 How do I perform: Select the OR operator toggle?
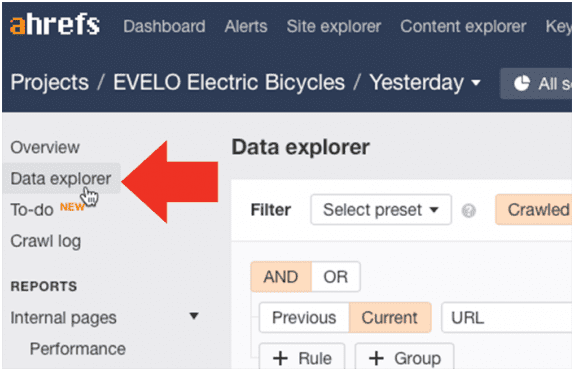336,277
